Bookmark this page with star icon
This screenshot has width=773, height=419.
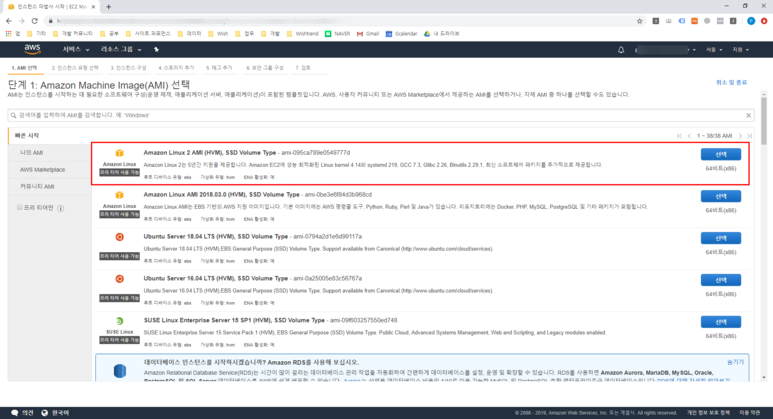(639, 21)
